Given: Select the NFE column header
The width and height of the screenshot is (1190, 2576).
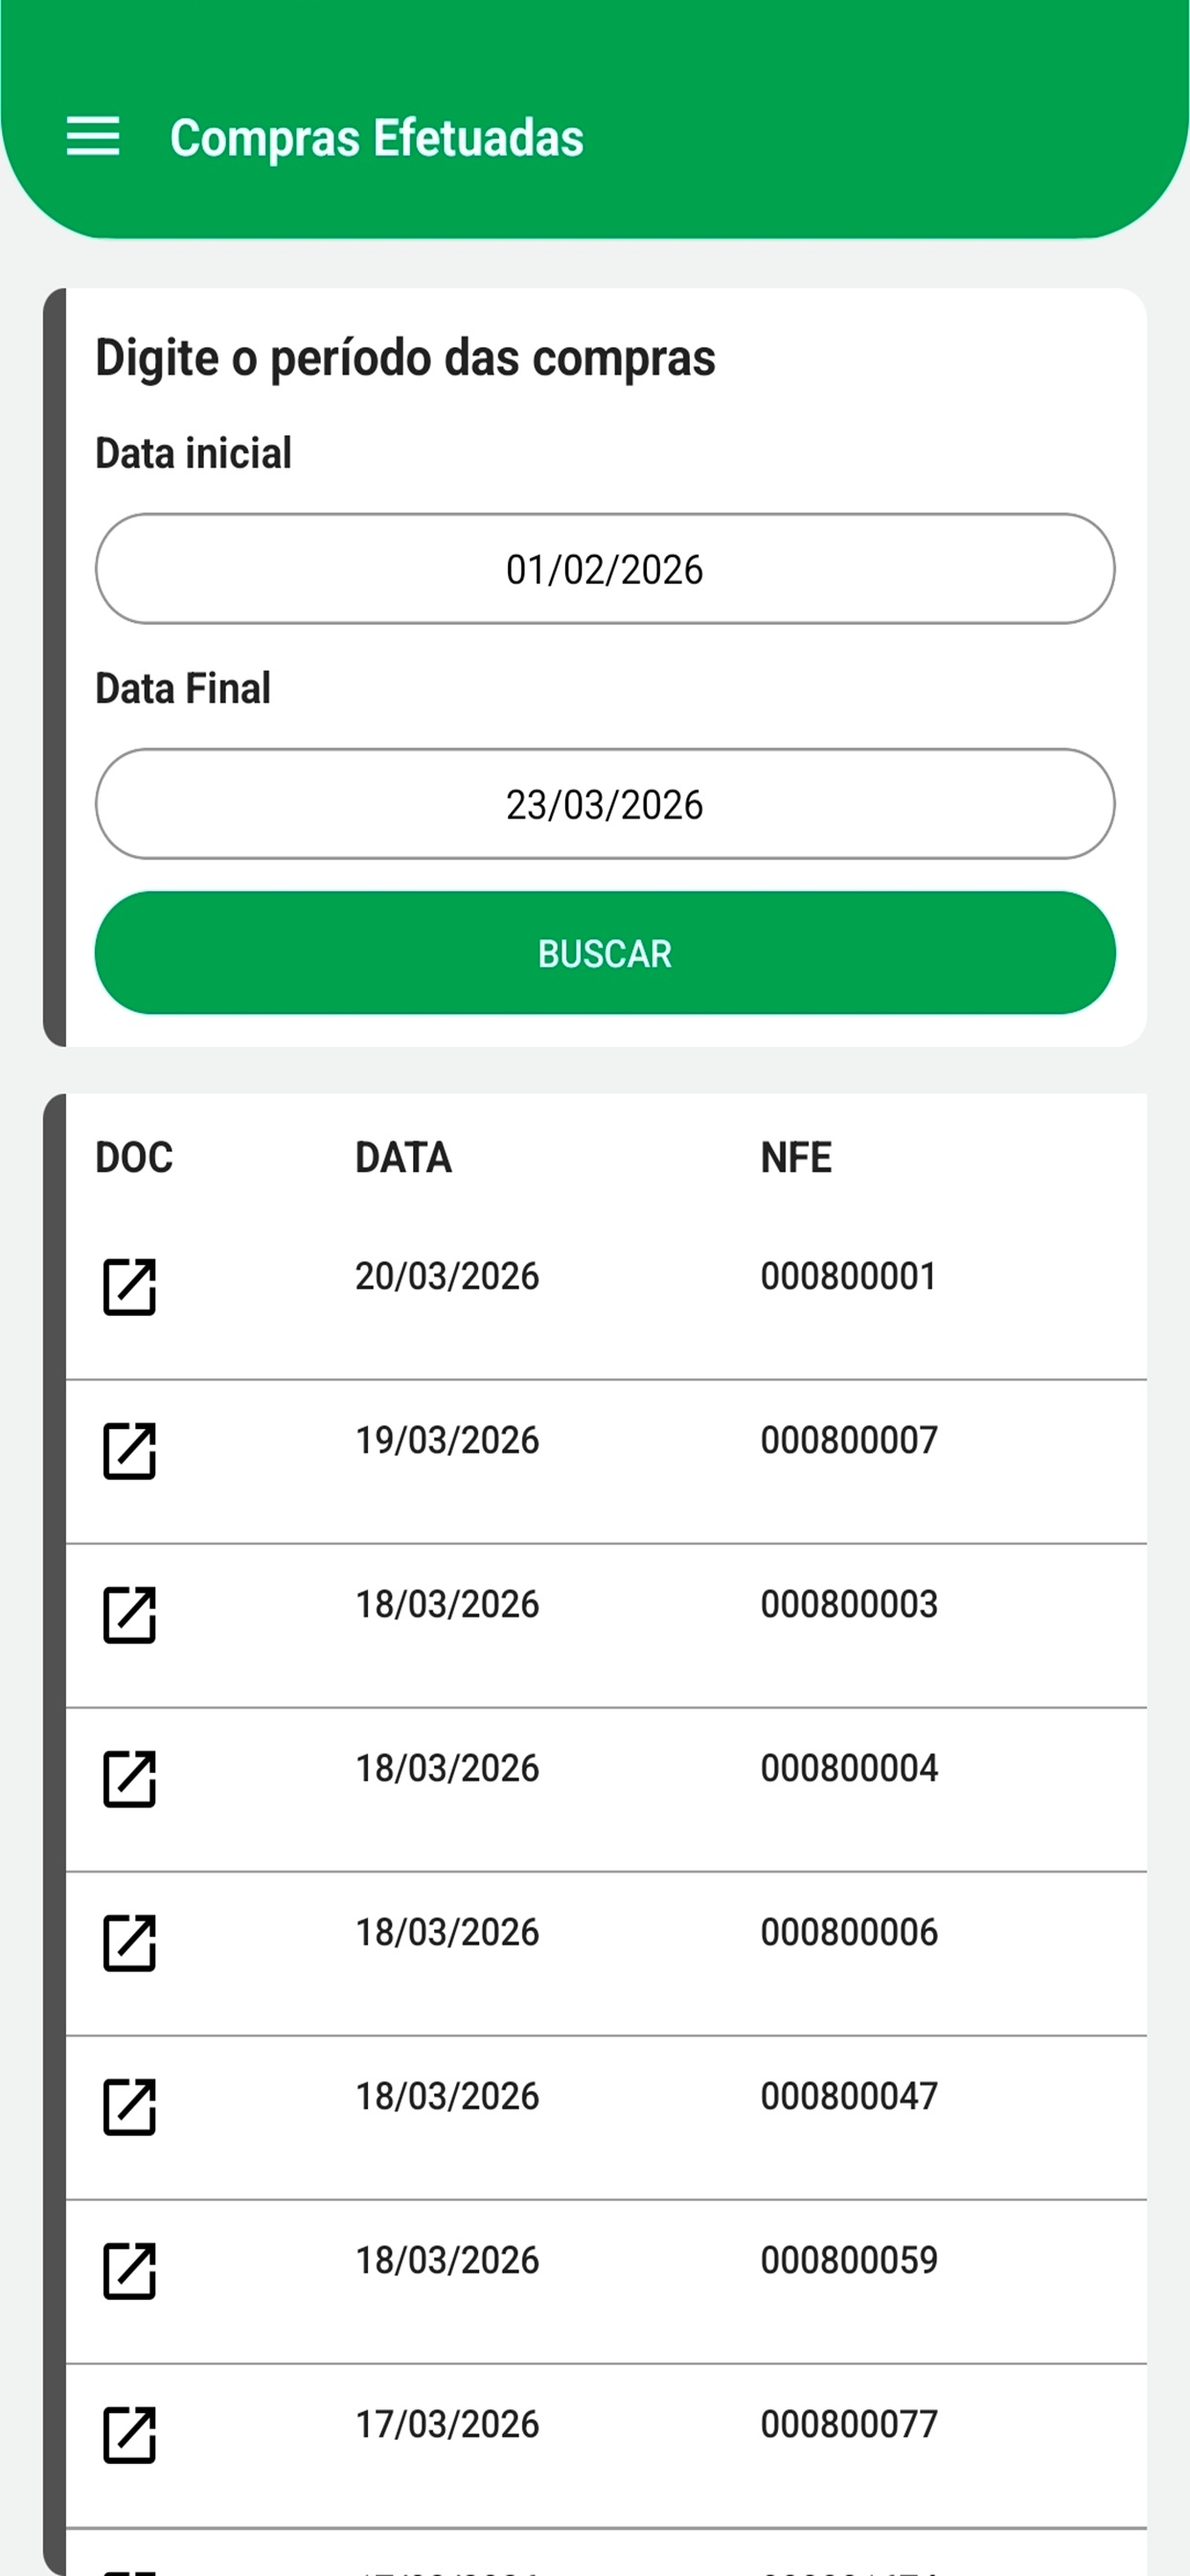Looking at the screenshot, I should pyautogui.click(x=796, y=1157).
